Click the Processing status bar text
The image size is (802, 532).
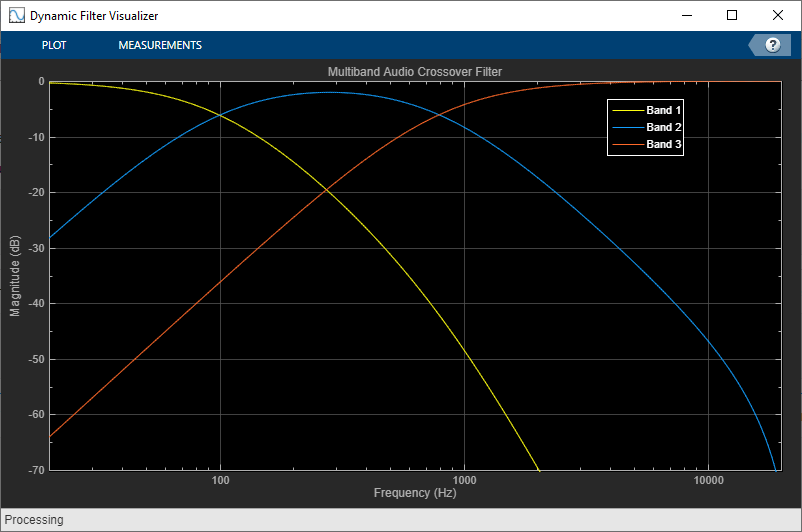point(34,520)
